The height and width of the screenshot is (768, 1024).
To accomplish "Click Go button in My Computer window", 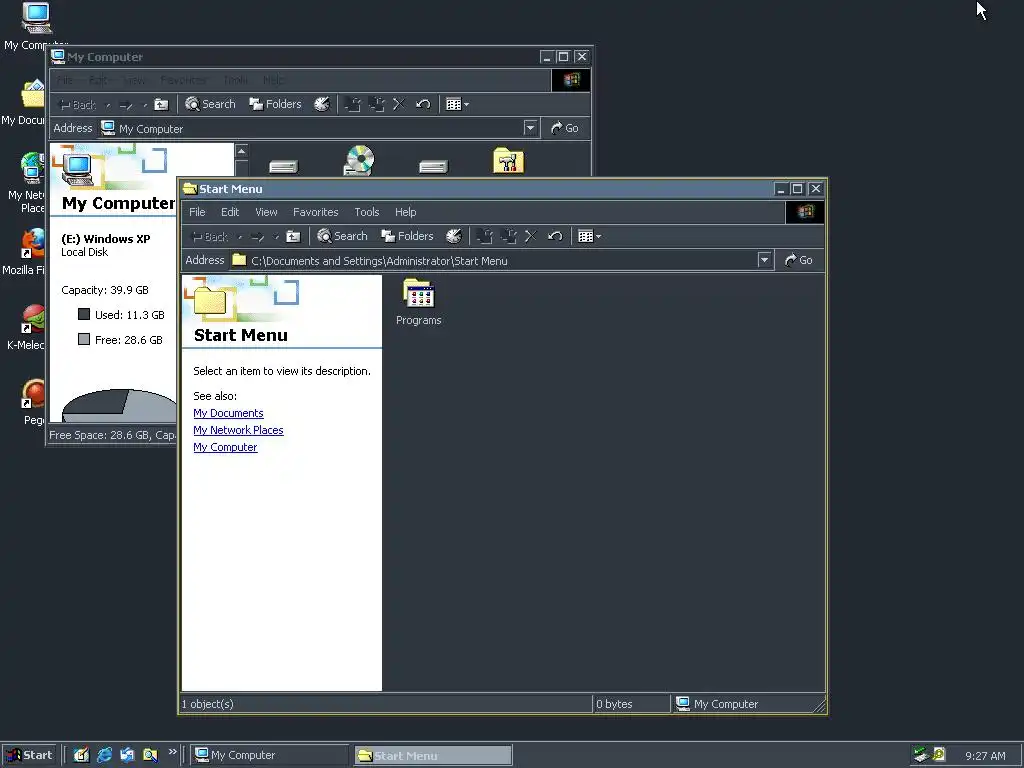I will [565, 128].
